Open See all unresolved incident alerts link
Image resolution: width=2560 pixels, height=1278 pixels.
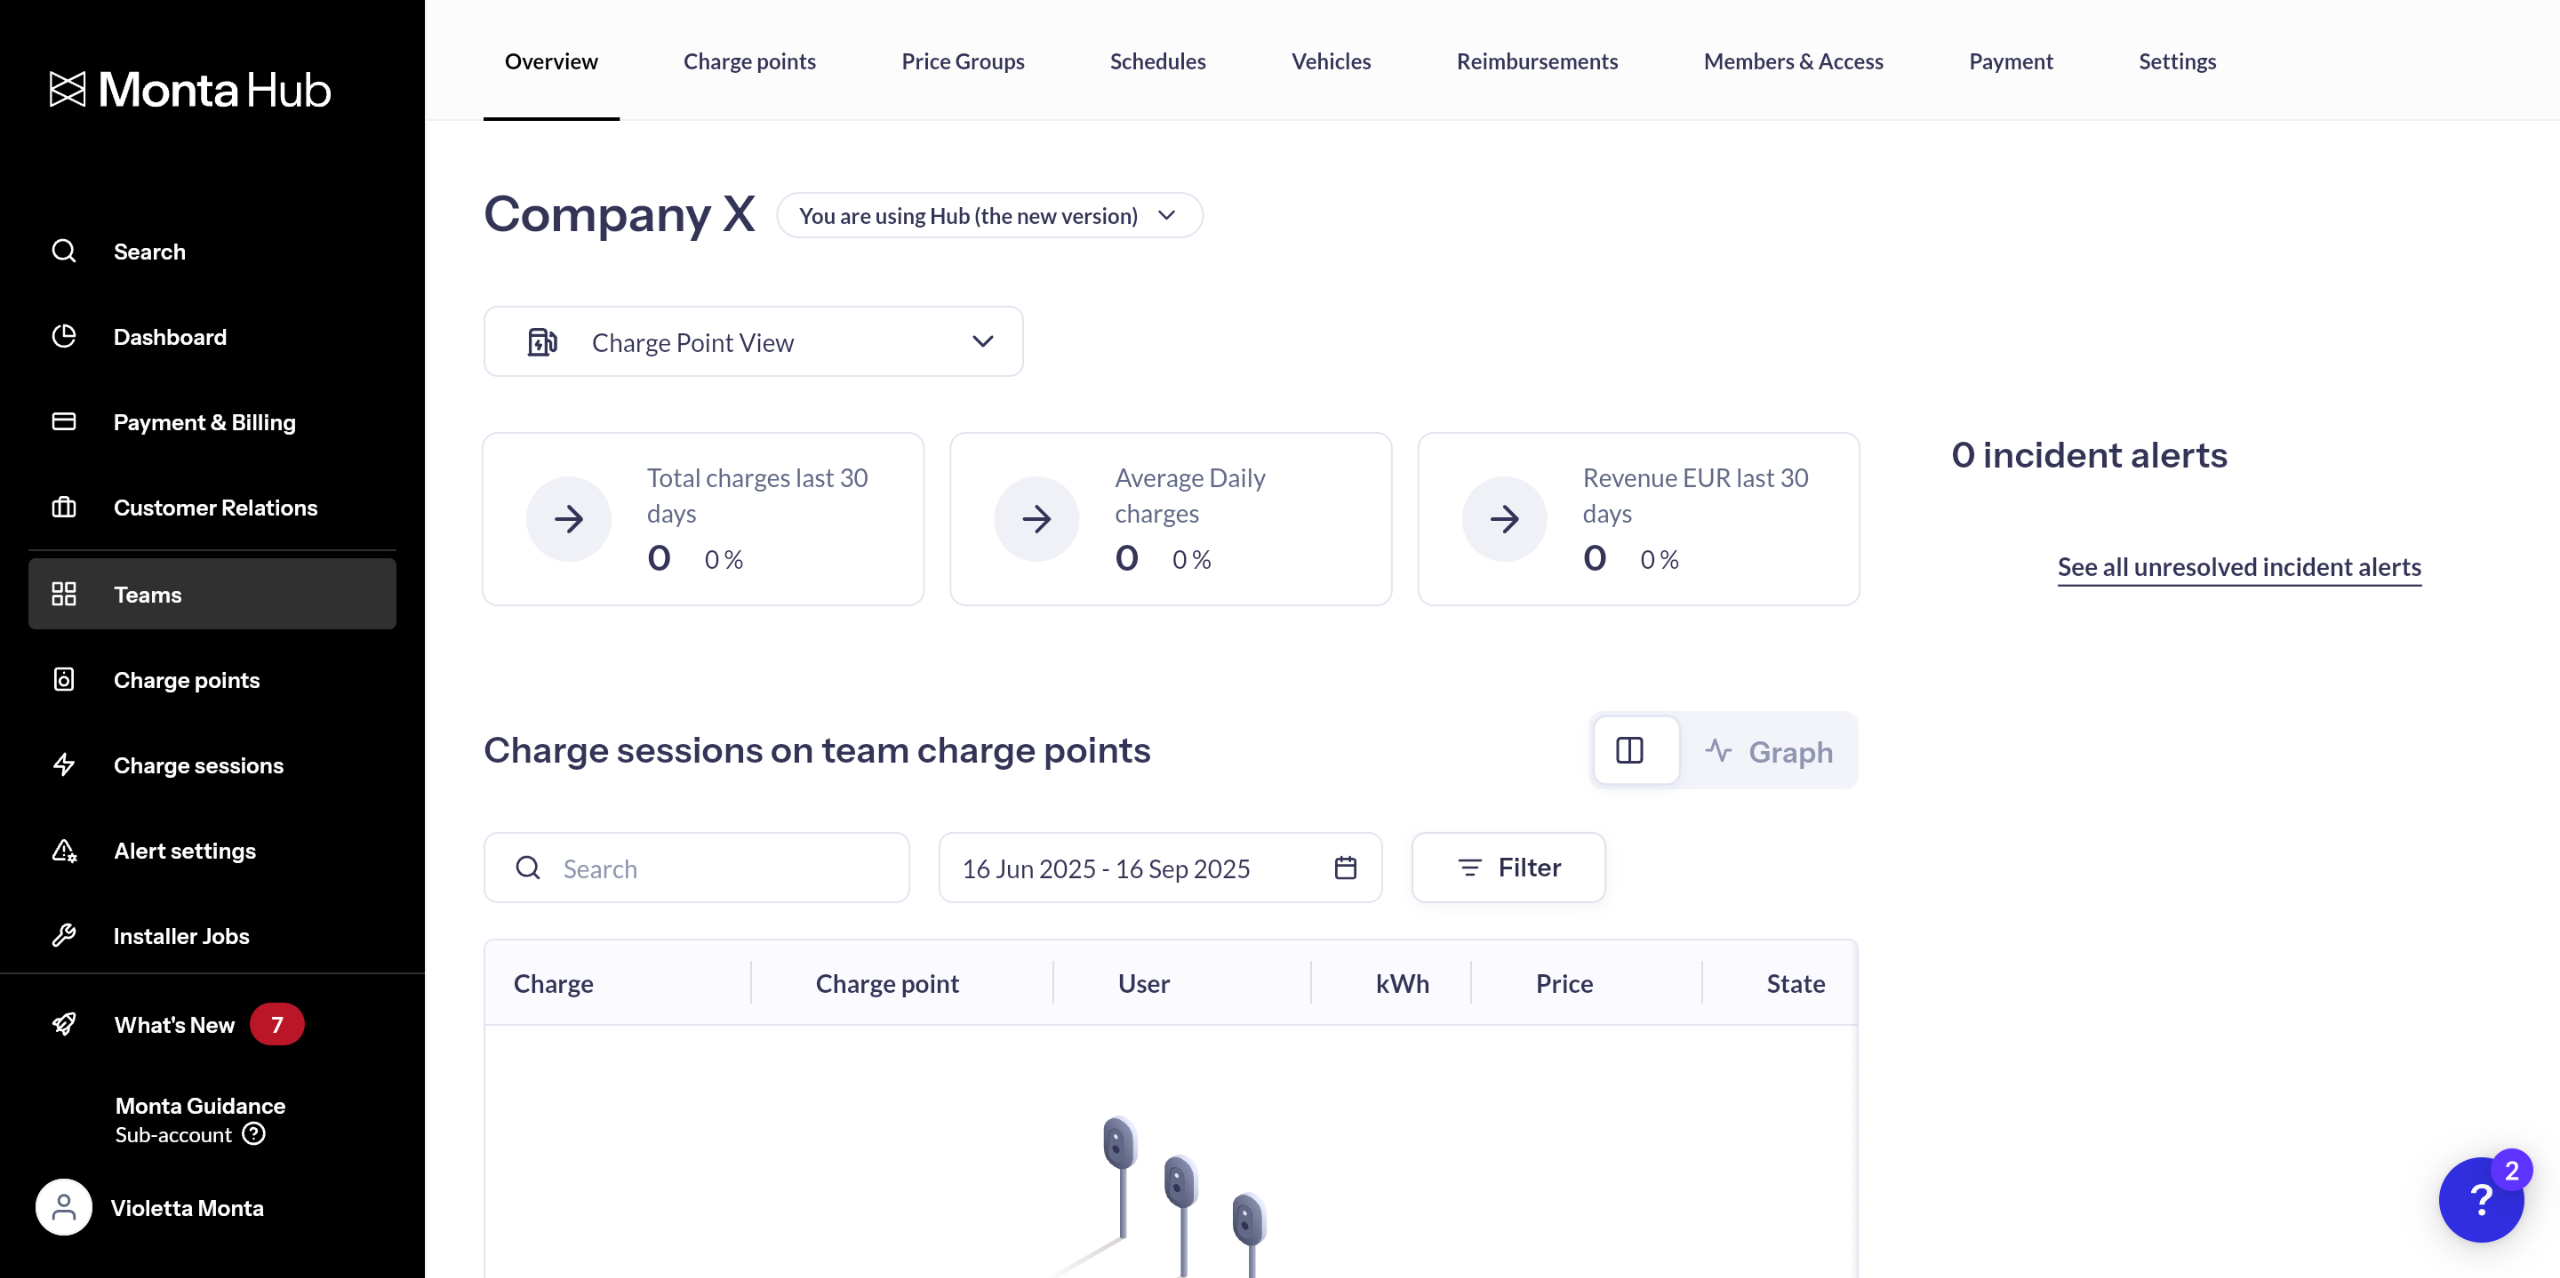pyautogui.click(x=2239, y=567)
